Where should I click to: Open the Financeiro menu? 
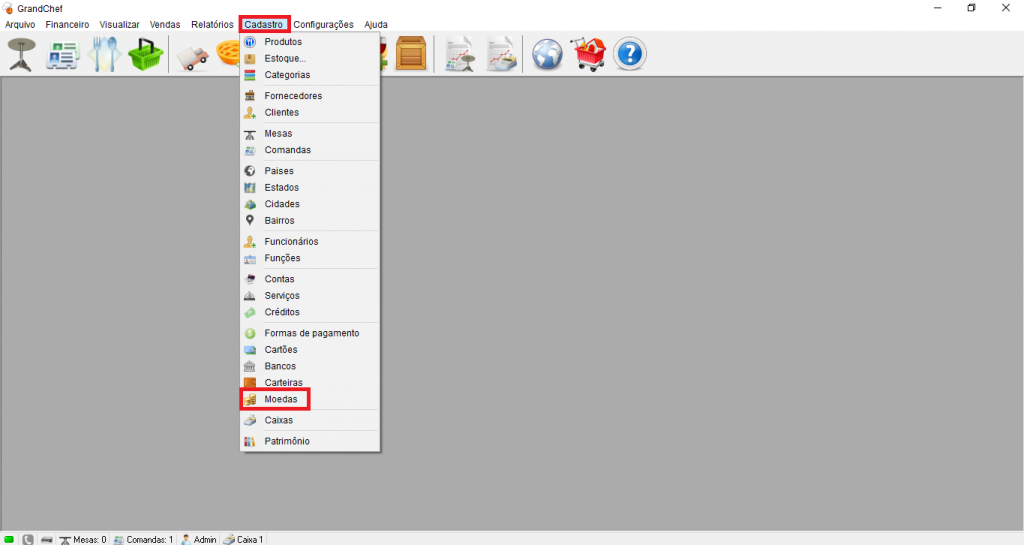point(67,24)
